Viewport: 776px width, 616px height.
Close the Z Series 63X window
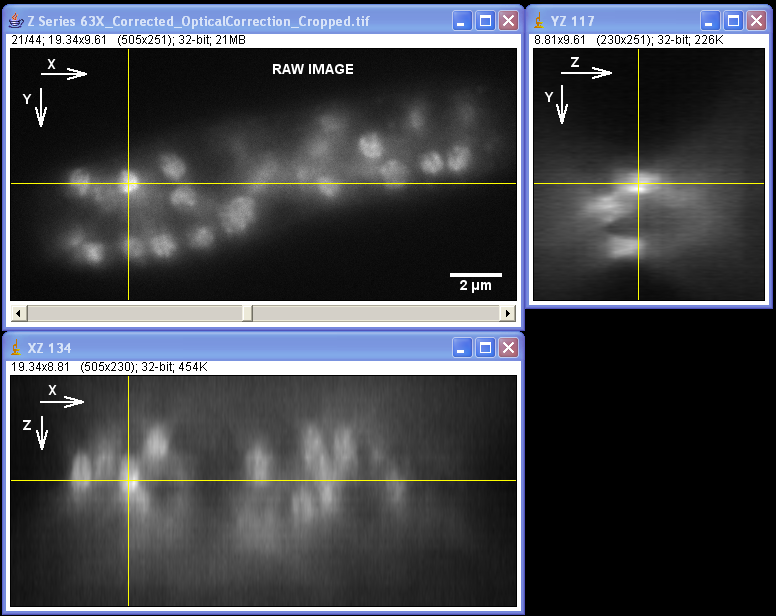[508, 21]
